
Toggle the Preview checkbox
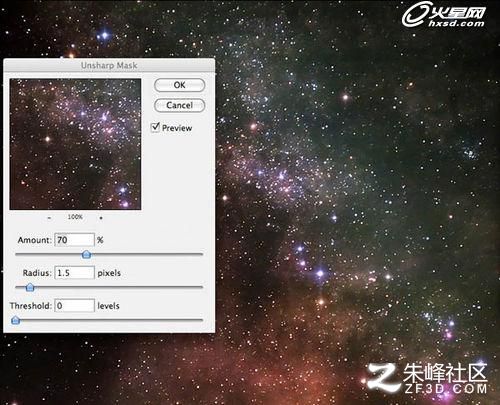coord(155,127)
